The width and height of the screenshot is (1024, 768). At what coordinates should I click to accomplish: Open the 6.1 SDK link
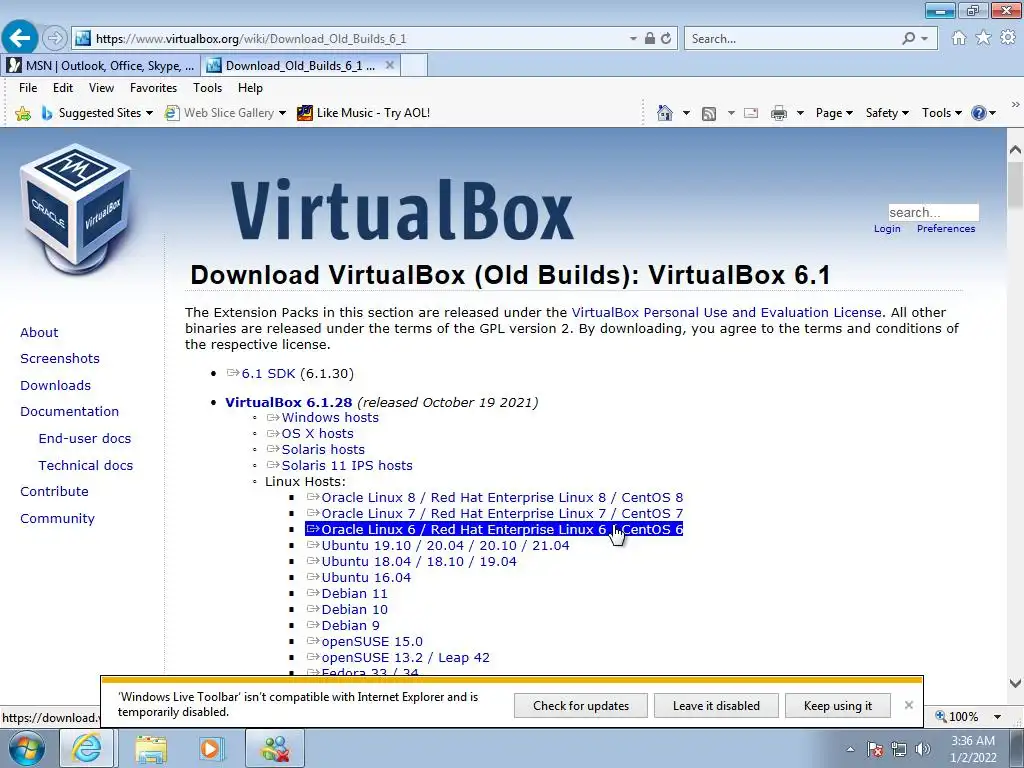pos(268,374)
